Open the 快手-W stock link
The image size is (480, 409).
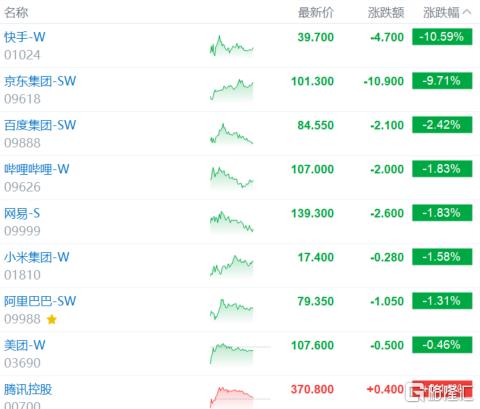25,37
